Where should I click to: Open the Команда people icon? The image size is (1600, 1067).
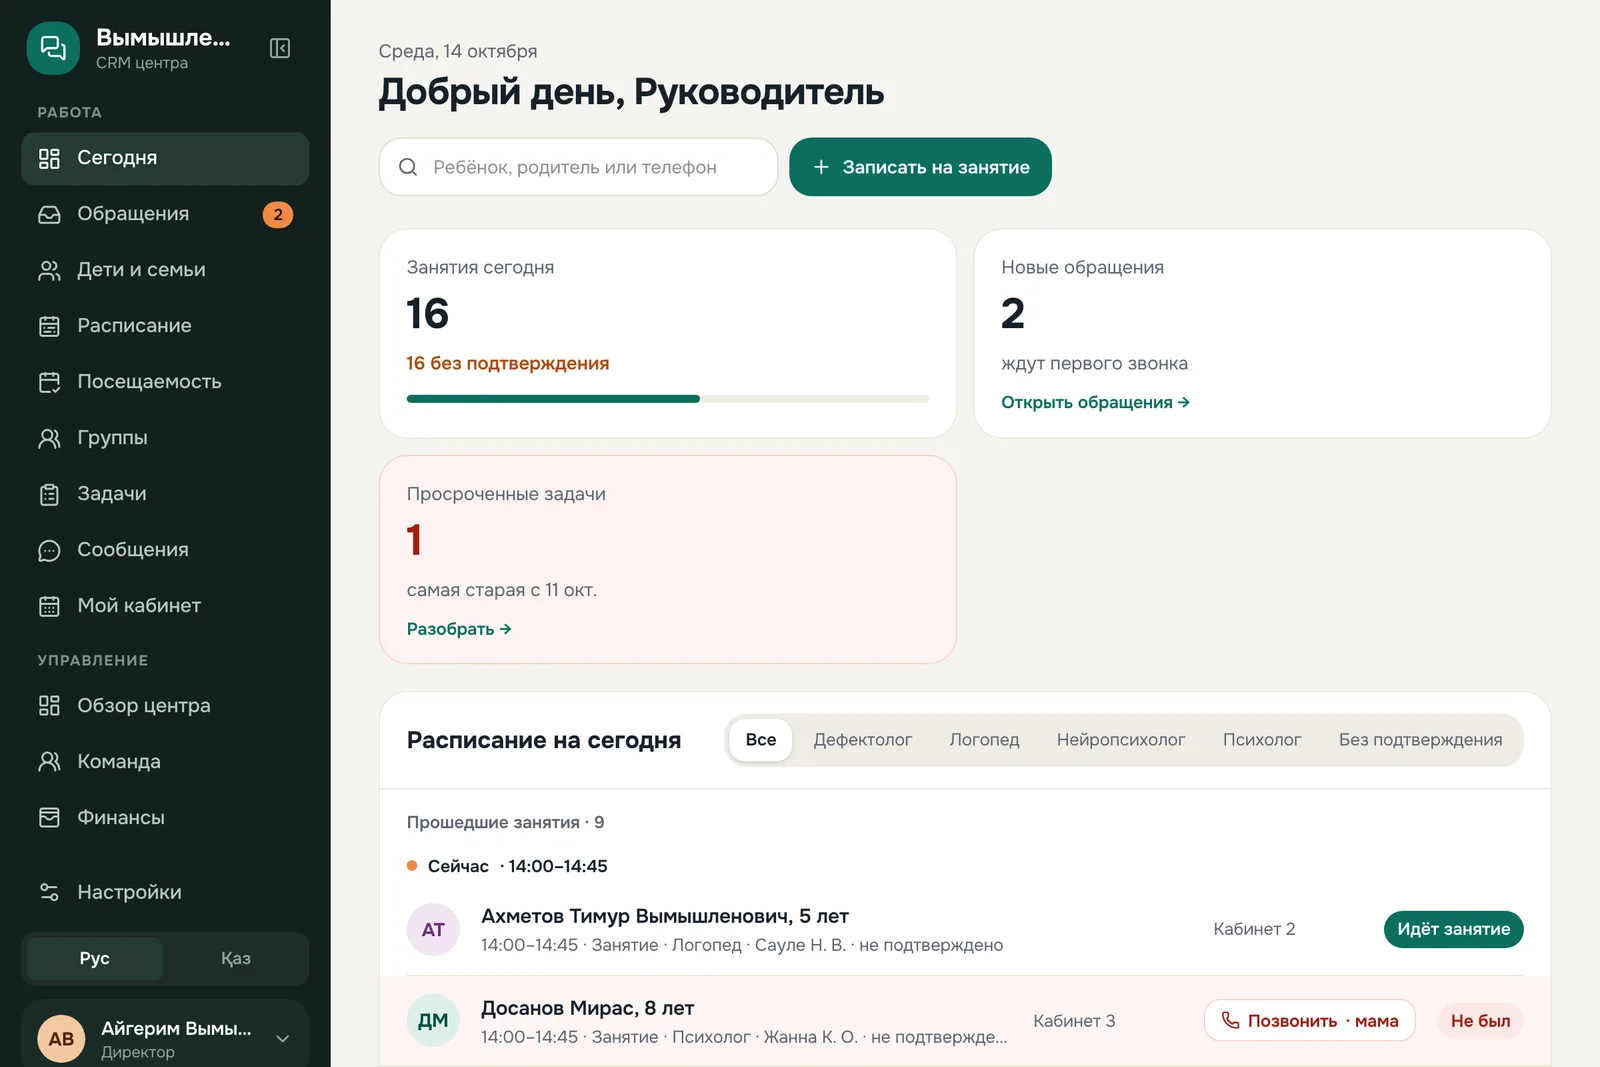coord(49,762)
